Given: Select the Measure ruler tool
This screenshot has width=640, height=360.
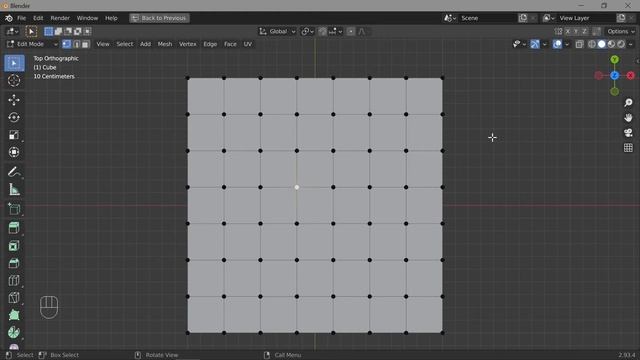Looking at the screenshot, I should (14, 189).
